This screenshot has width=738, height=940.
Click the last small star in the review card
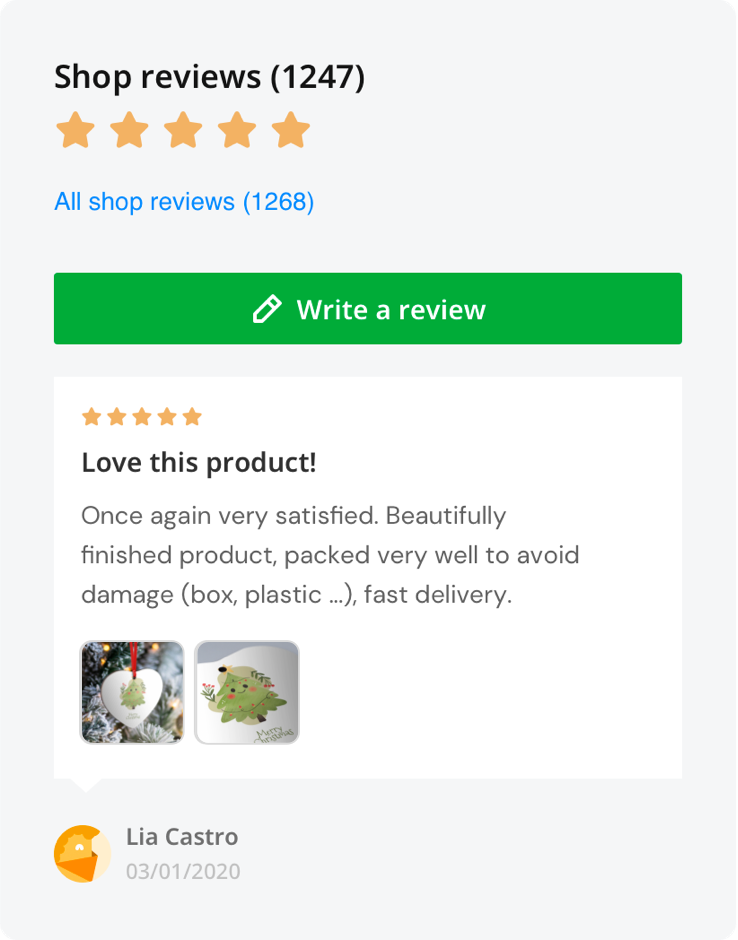tap(192, 417)
